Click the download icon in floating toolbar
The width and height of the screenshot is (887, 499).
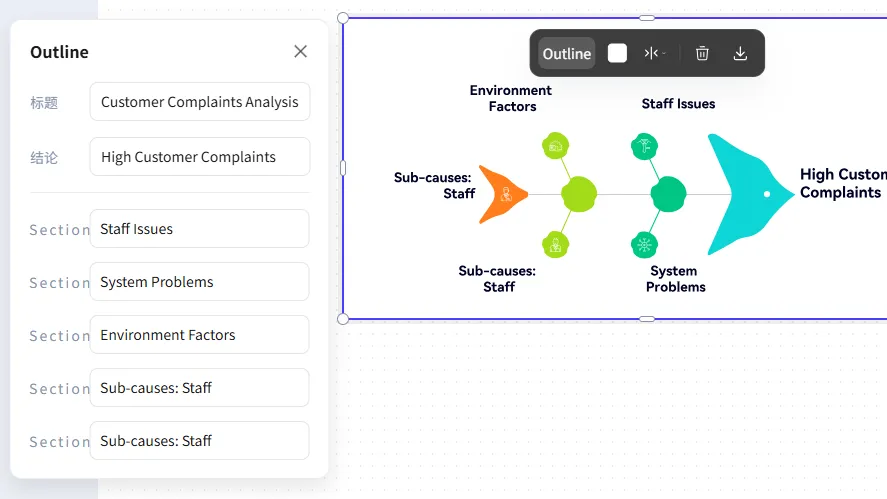point(740,53)
